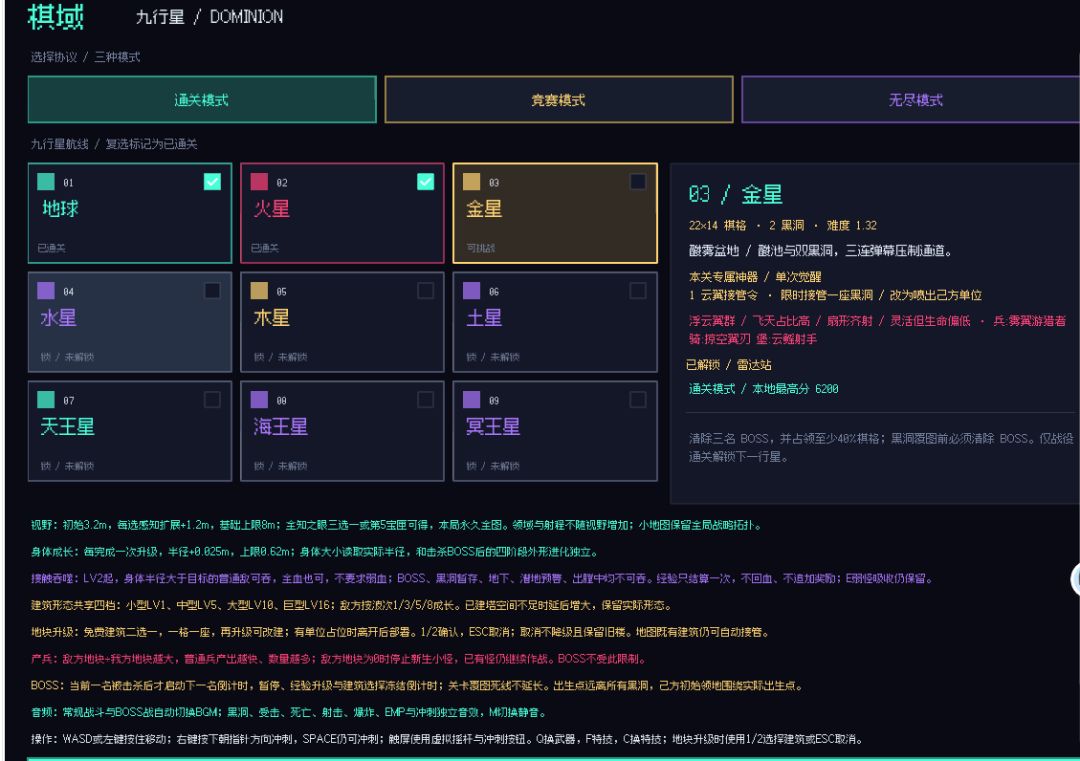Enable the 天王星 card checkbox
This screenshot has height=761, width=1080.
(212, 399)
